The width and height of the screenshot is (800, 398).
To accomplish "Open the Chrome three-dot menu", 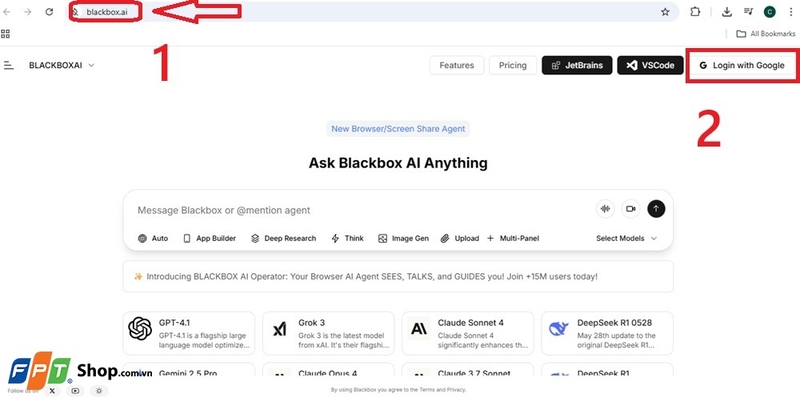I will click(790, 12).
